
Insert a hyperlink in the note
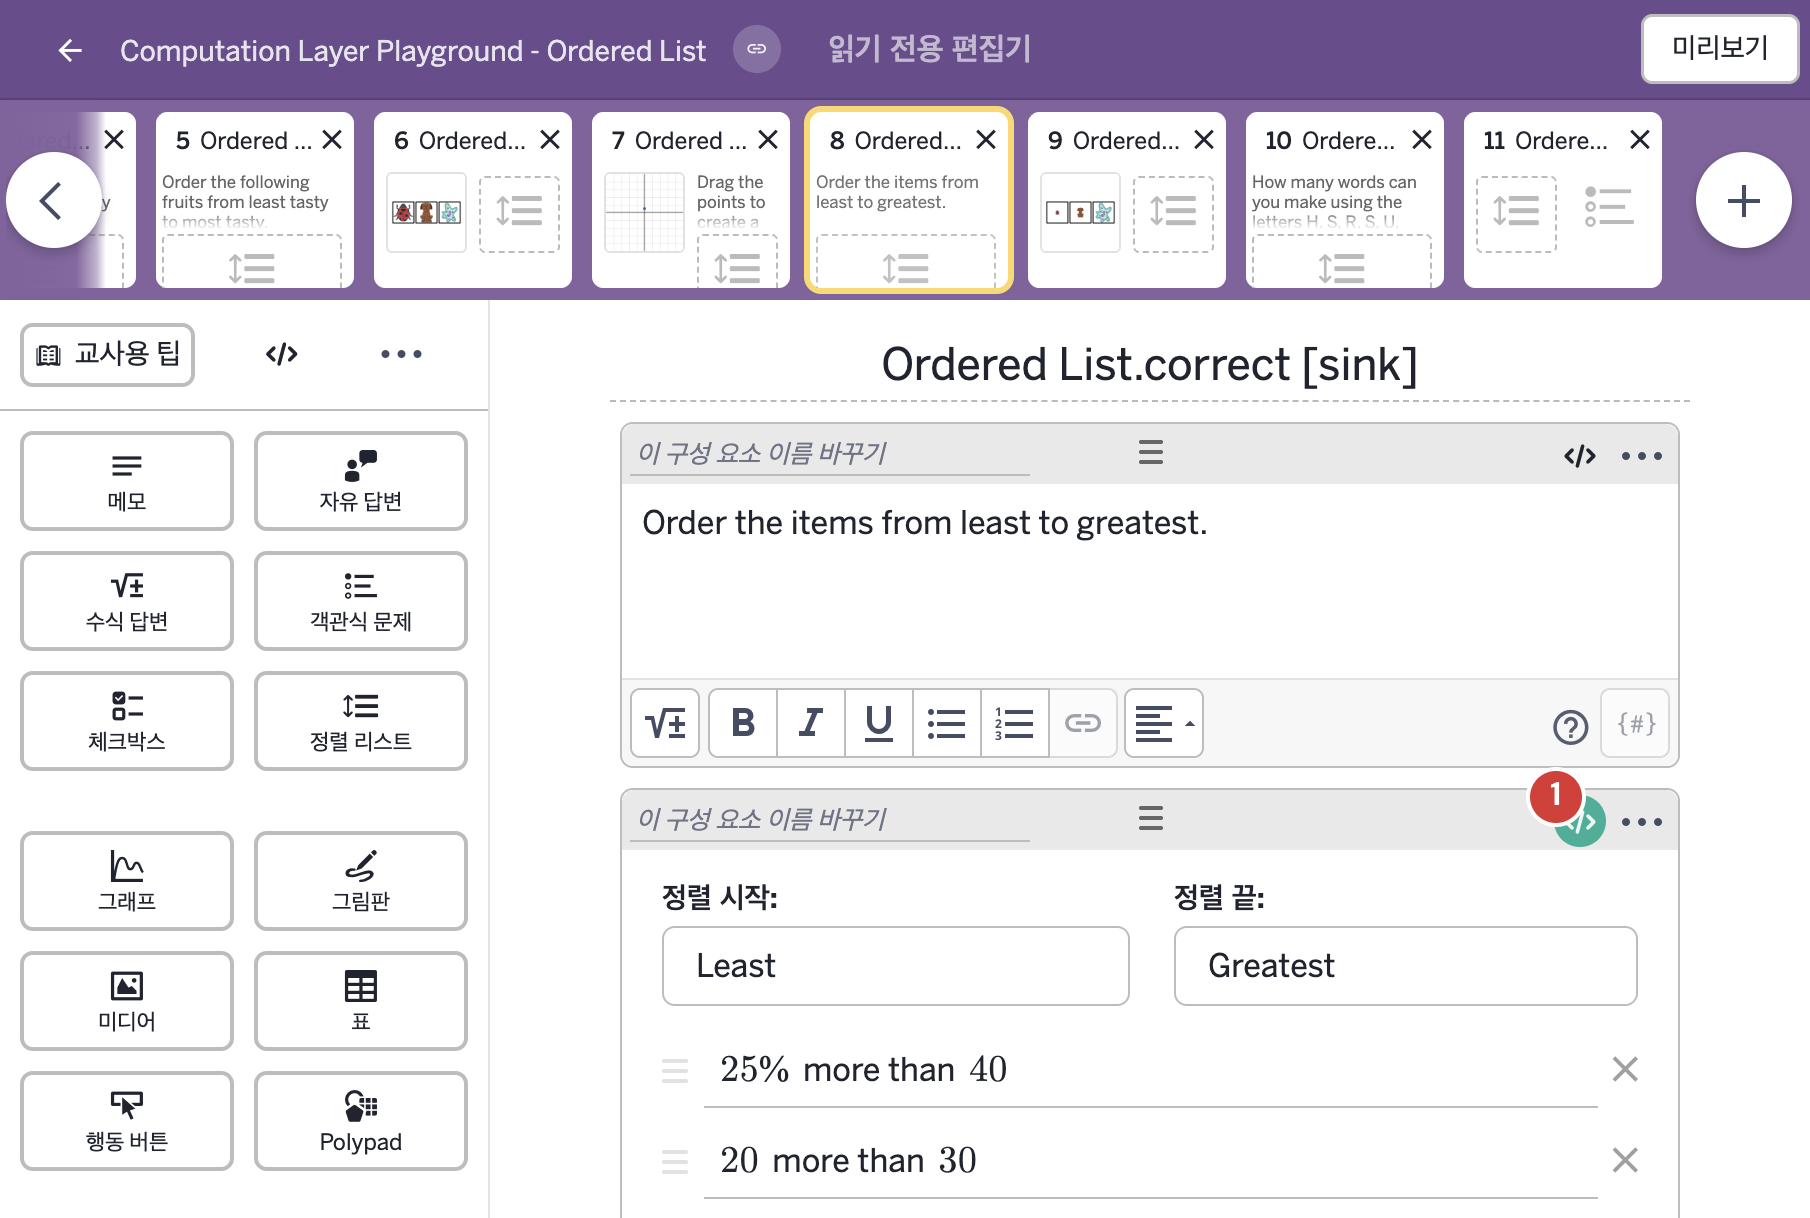click(x=1083, y=723)
